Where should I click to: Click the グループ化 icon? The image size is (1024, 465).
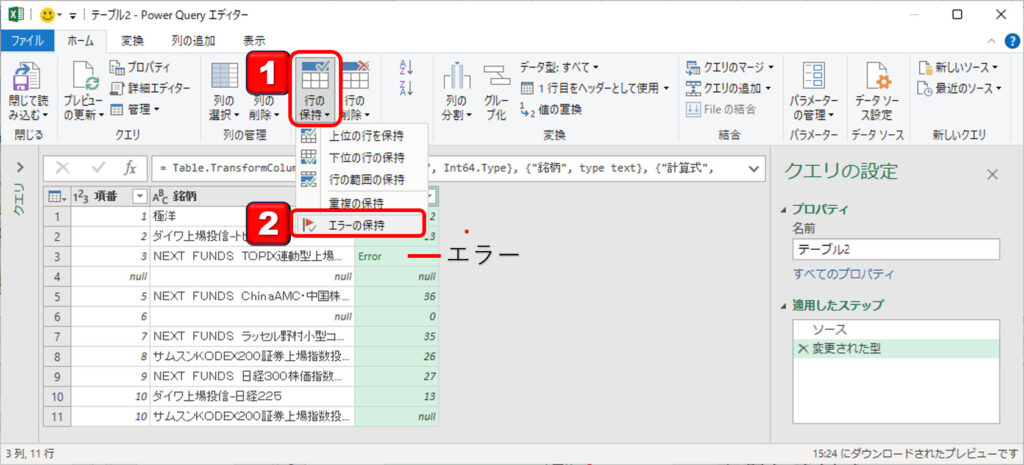pyautogui.click(x=497, y=77)
